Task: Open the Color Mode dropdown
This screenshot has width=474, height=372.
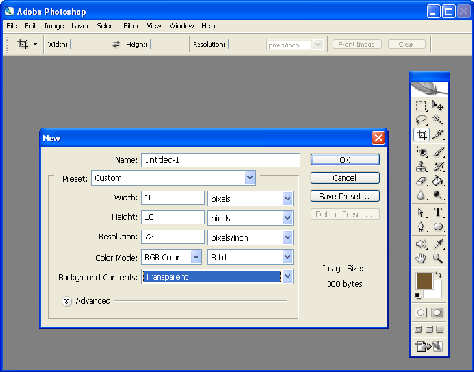Action: click(196, 257)
